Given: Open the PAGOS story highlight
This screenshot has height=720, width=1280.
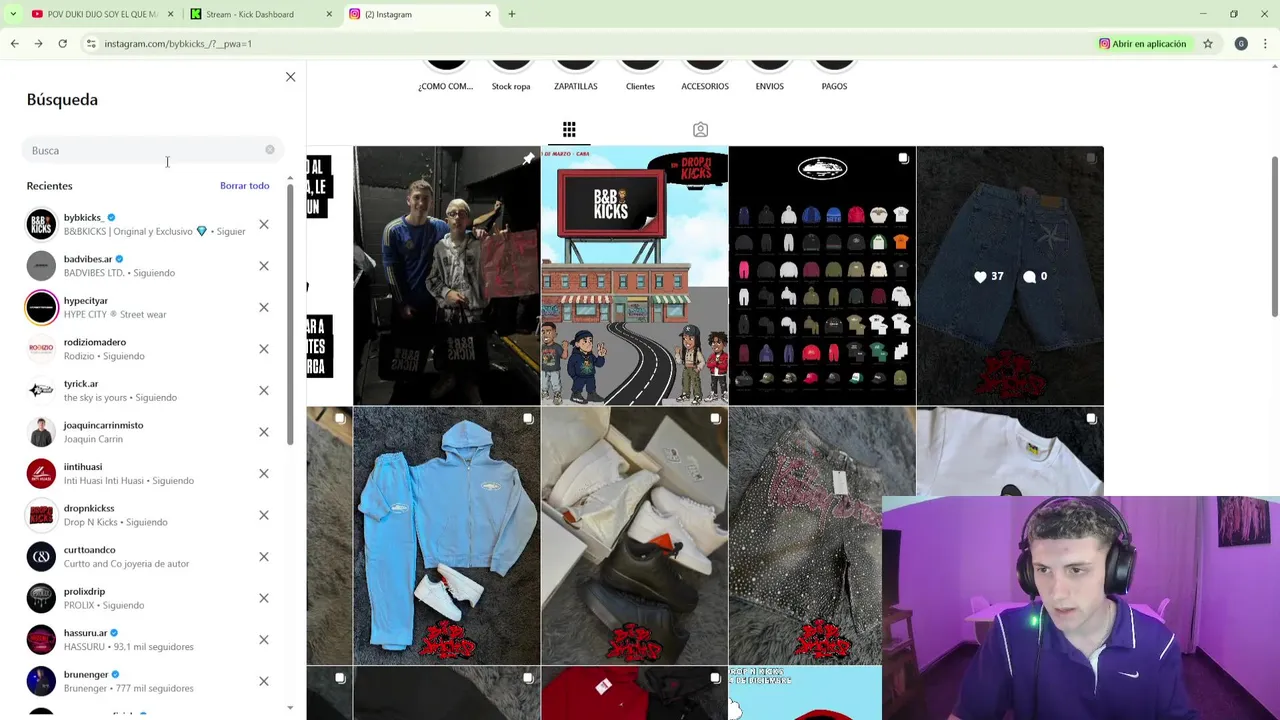Looking at the screenshot, I should pos(834,75).
